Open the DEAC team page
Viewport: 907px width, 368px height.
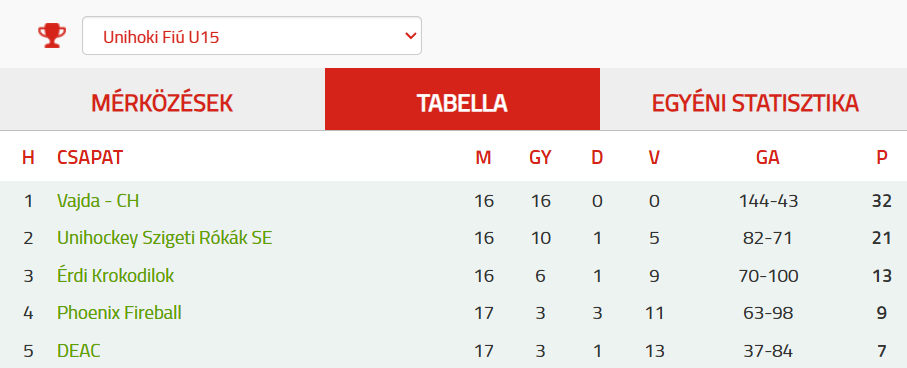coord(79,351)
